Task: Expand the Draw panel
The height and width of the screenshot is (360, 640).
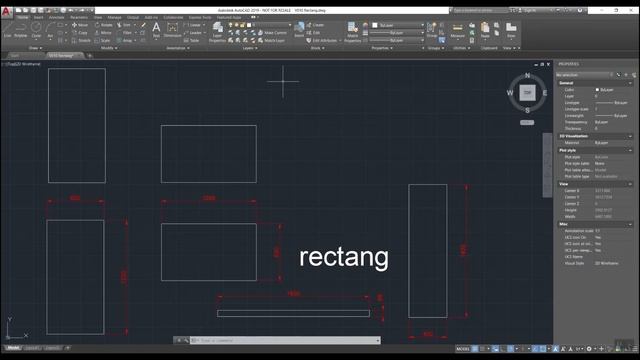Action: [x=35, y=48]
